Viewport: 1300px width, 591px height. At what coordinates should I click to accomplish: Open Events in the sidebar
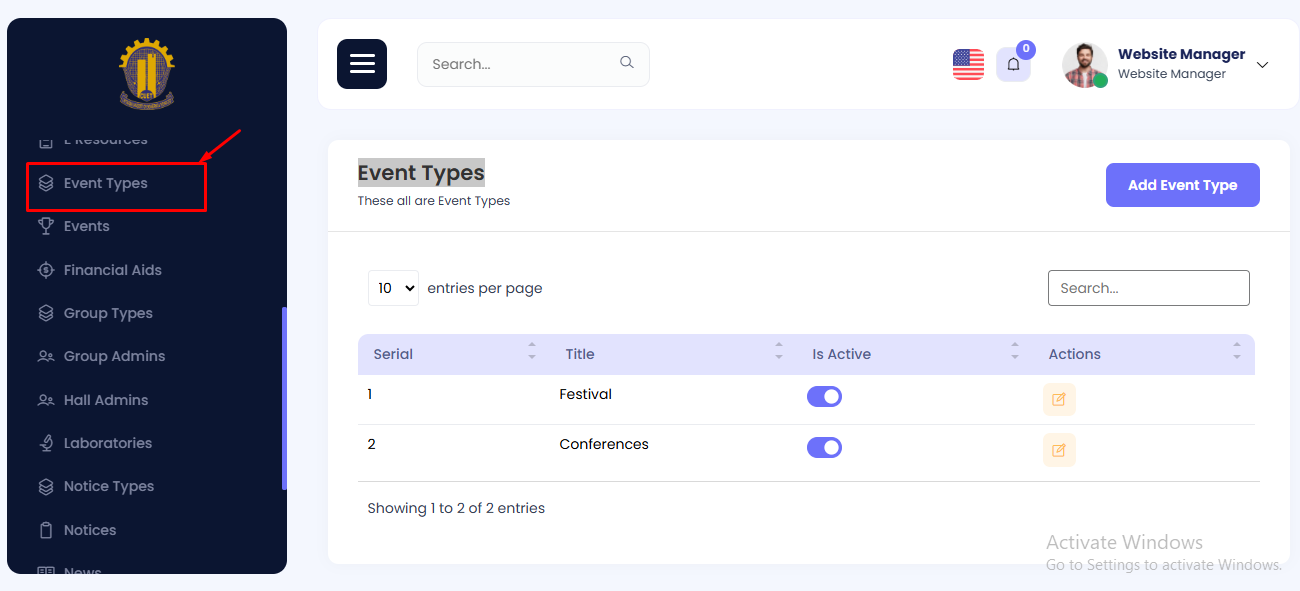click(87, 226)
